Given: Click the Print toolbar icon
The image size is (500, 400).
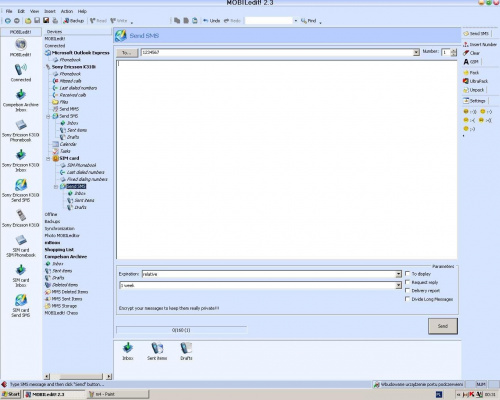Looking at the screenshot, I should [55, 21].
